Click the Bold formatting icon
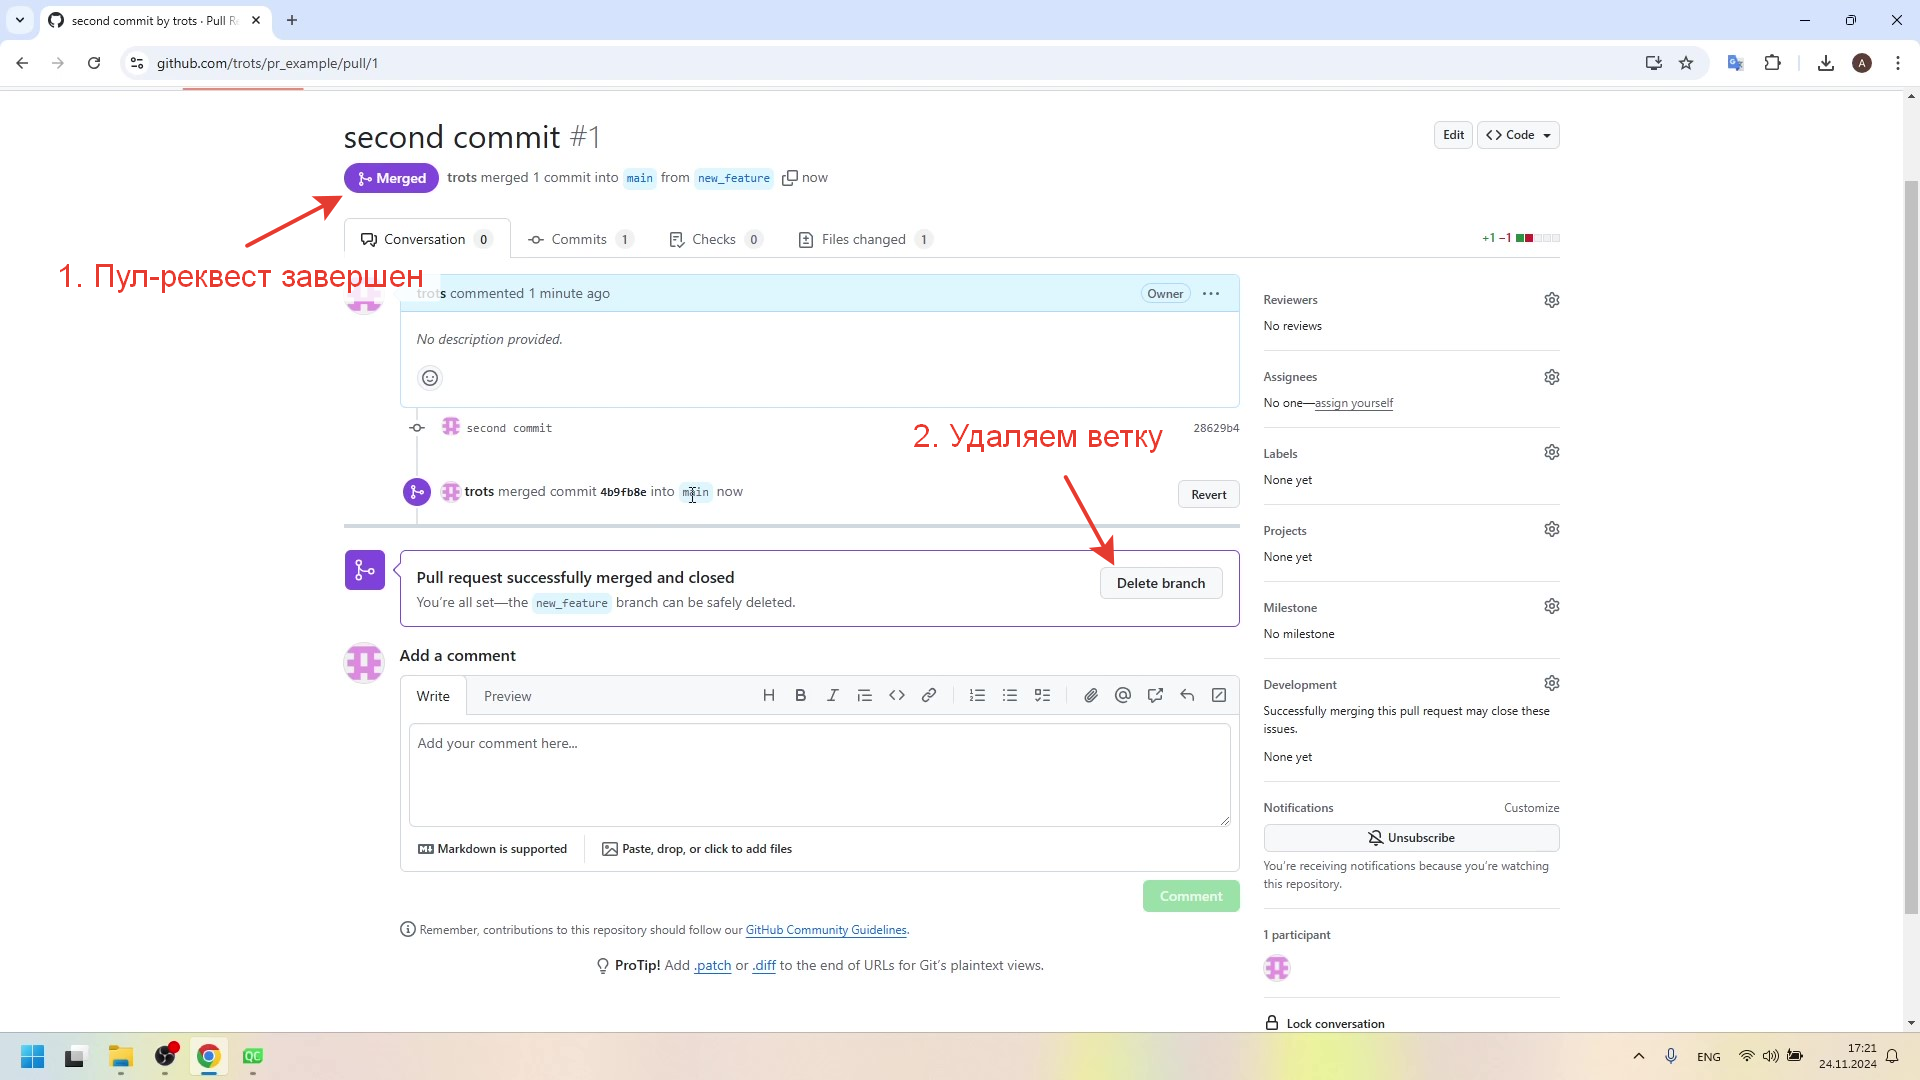1920x1080 pixels. pyautogui.click(x=800, y=696)
